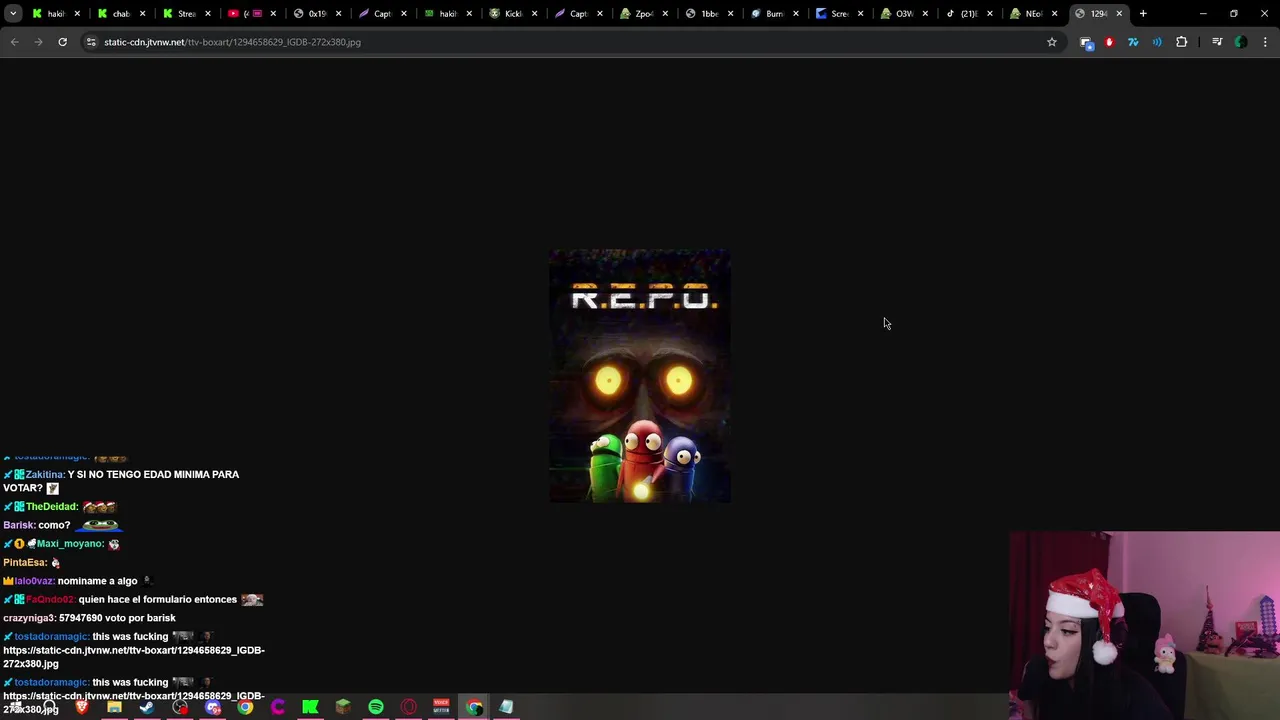Open the media control toolbar icon
Screen dimensions: 1280x720
point(1217,42)
